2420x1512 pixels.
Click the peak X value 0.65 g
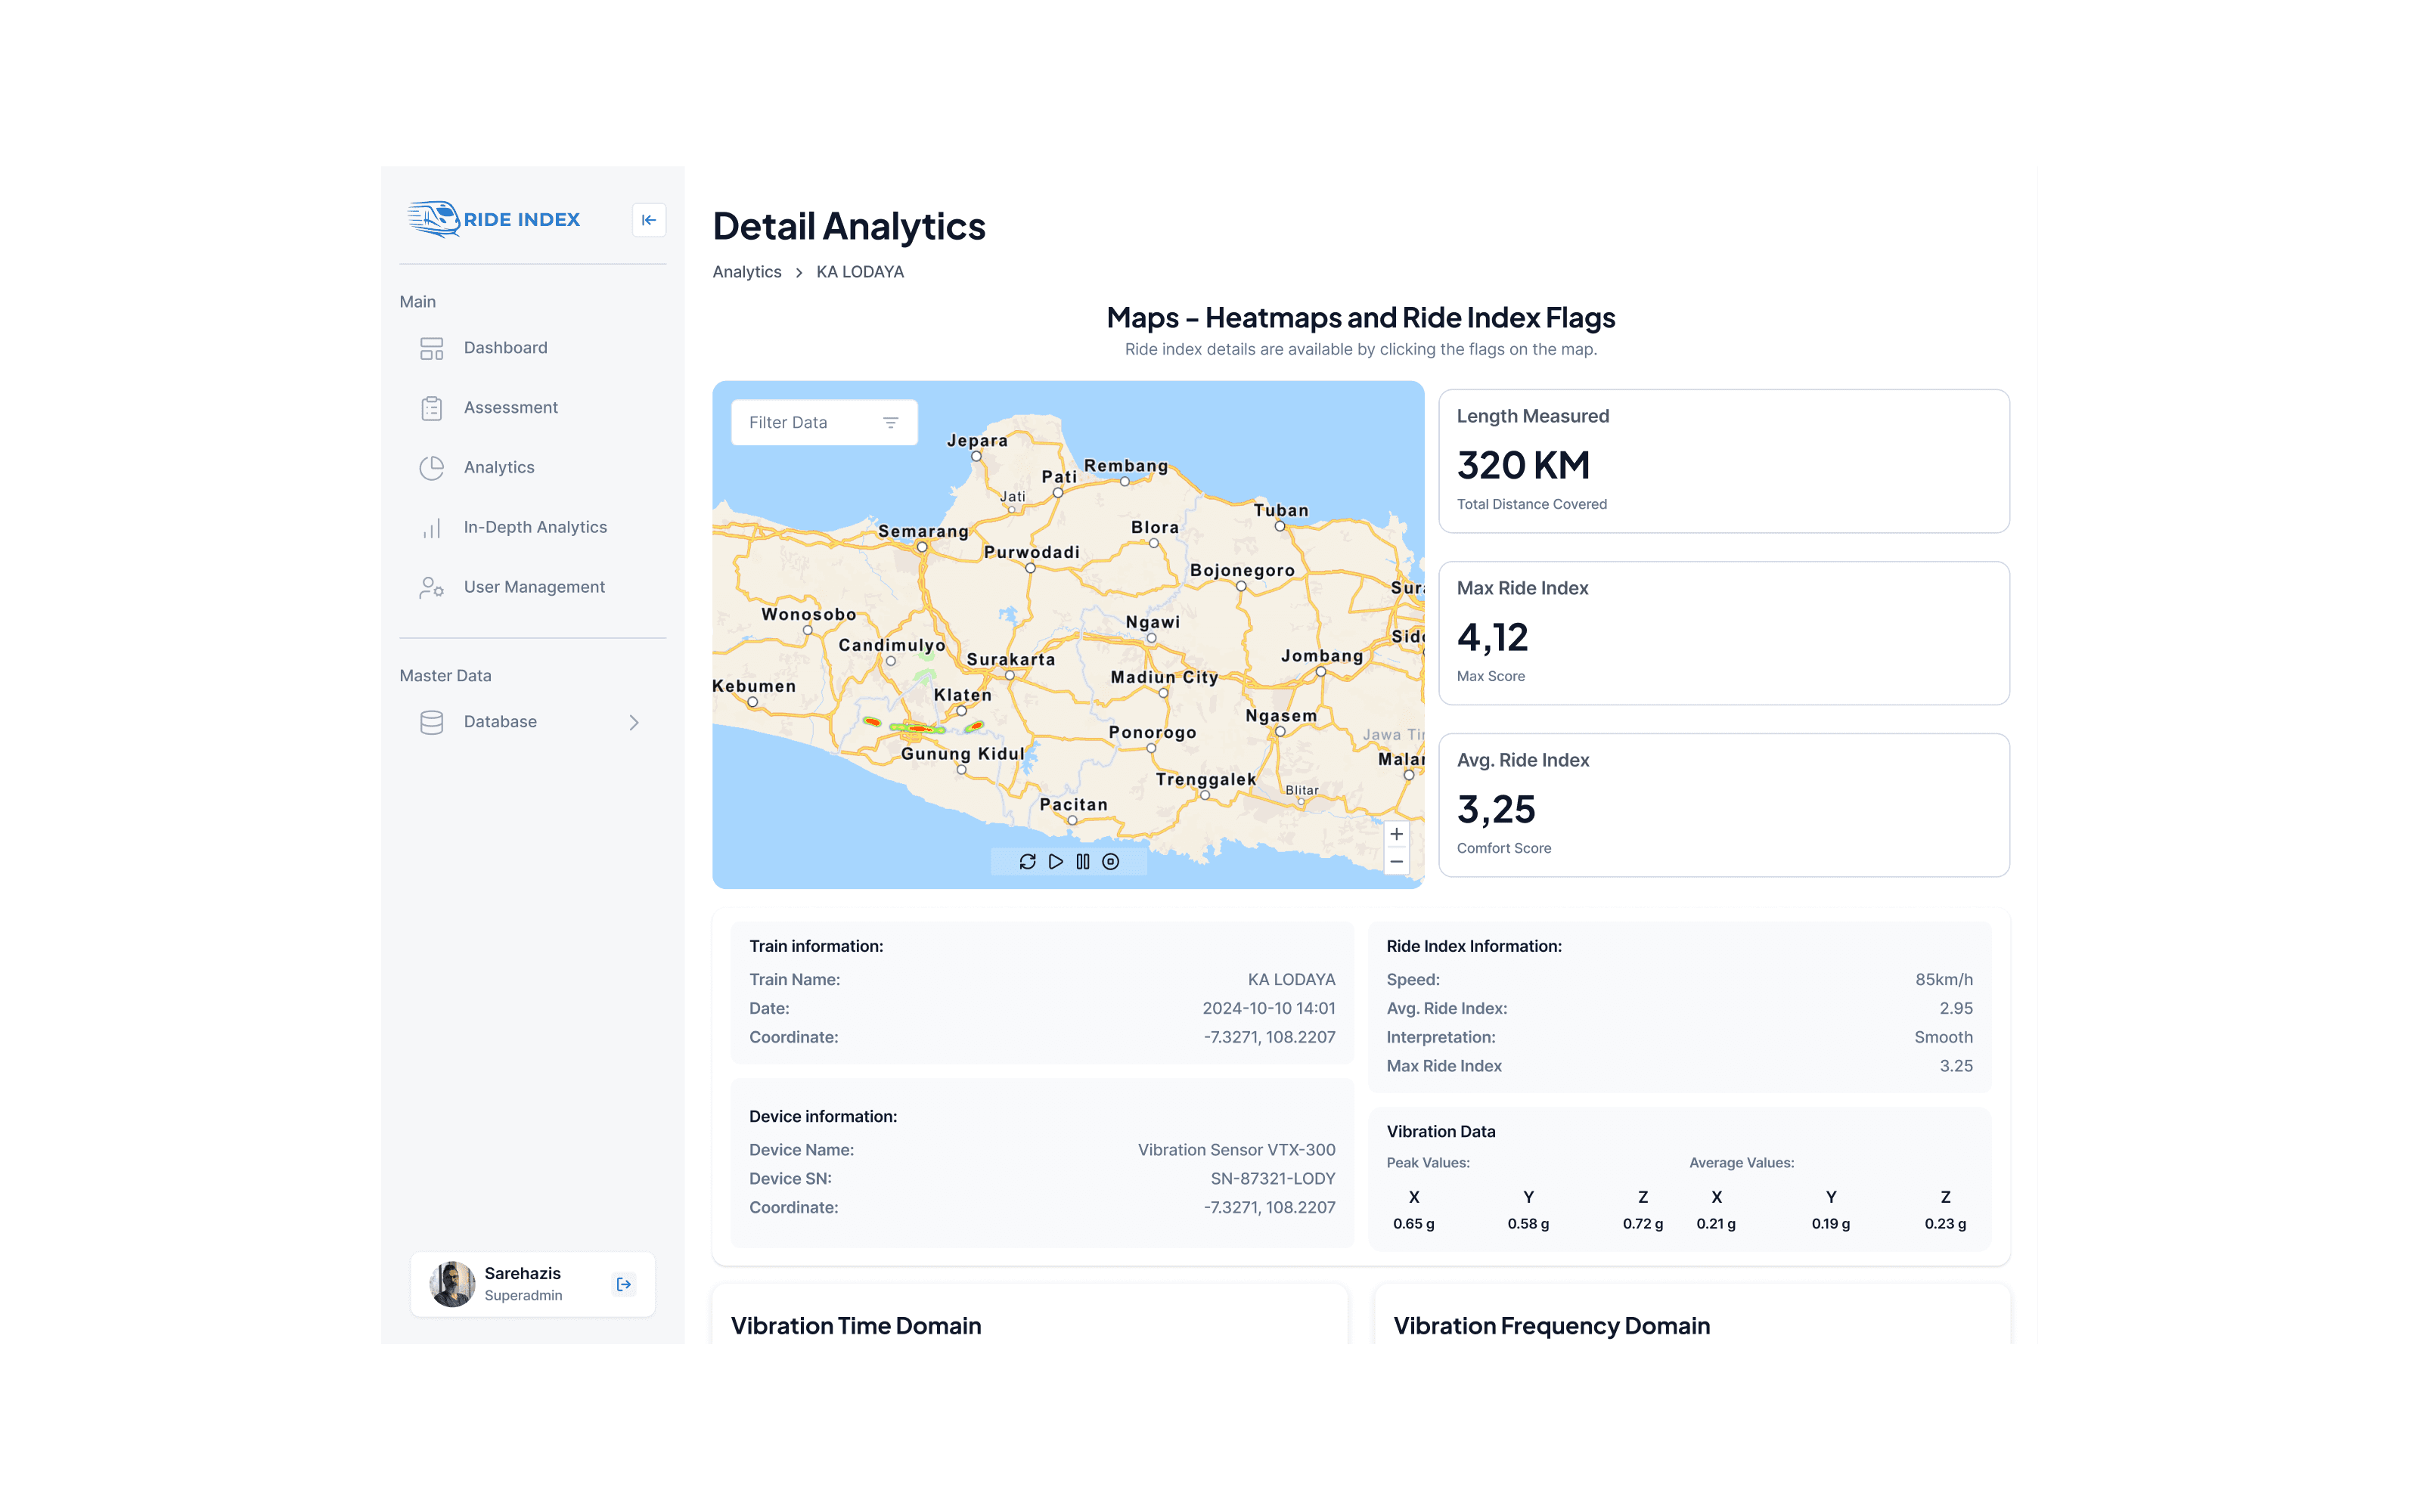1414,1224
